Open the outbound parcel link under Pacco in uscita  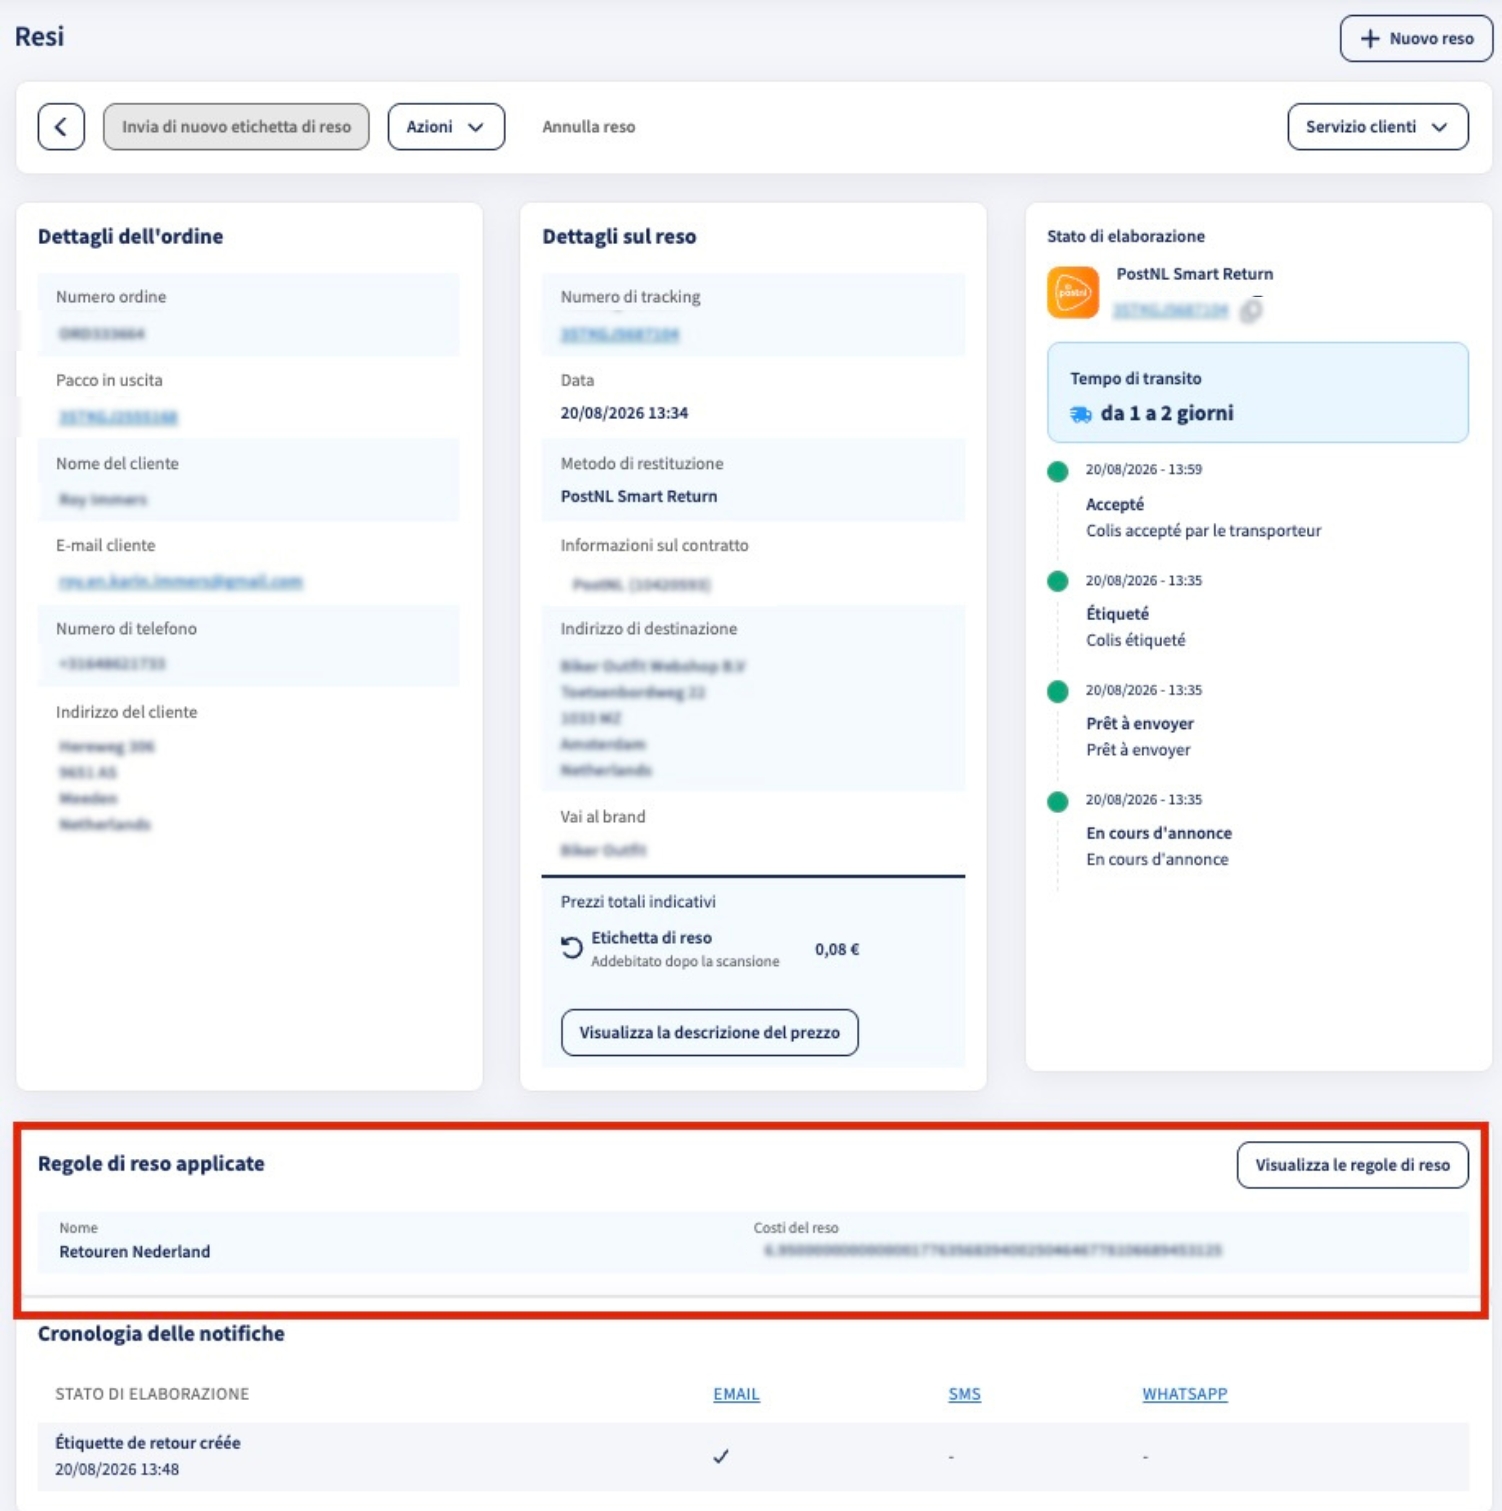[x=118, y=417]
